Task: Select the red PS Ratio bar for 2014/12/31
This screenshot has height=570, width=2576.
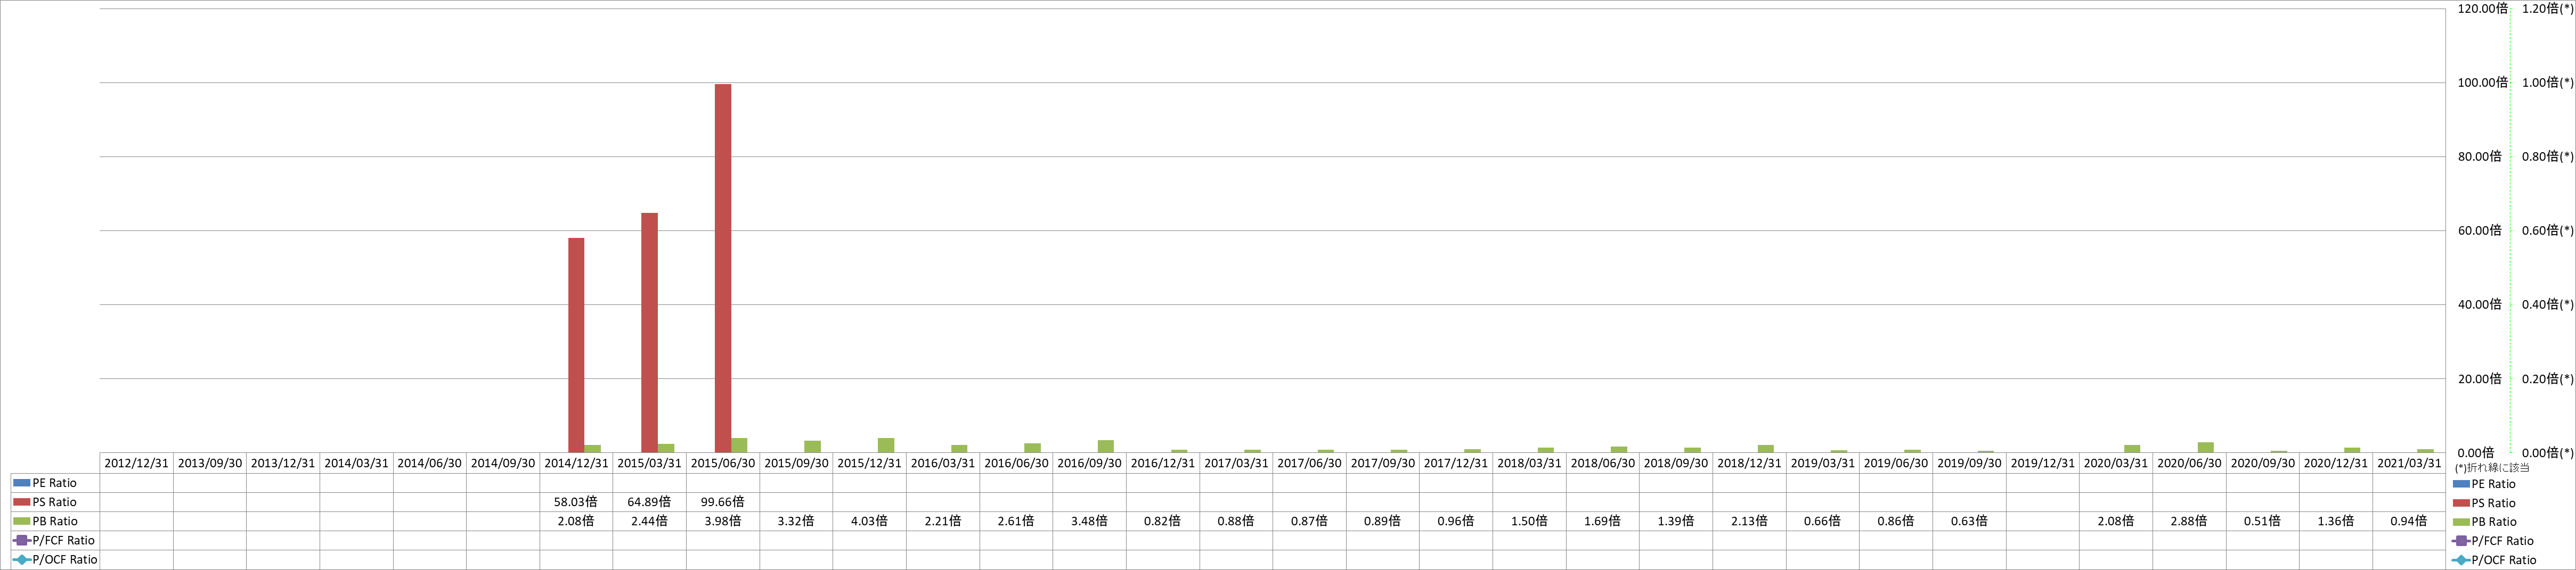Action: coord(576,345)
